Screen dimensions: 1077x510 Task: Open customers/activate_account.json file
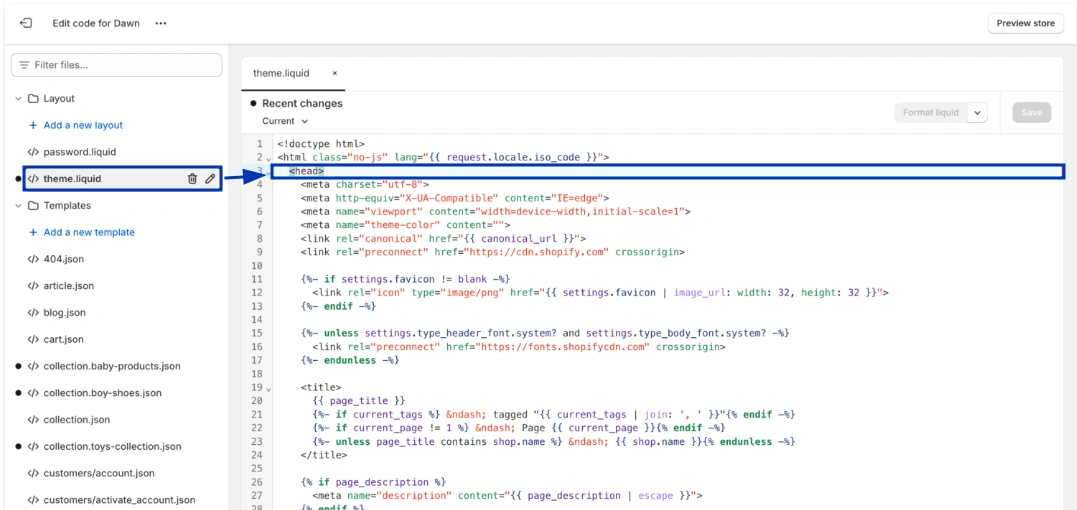point(120,500)
